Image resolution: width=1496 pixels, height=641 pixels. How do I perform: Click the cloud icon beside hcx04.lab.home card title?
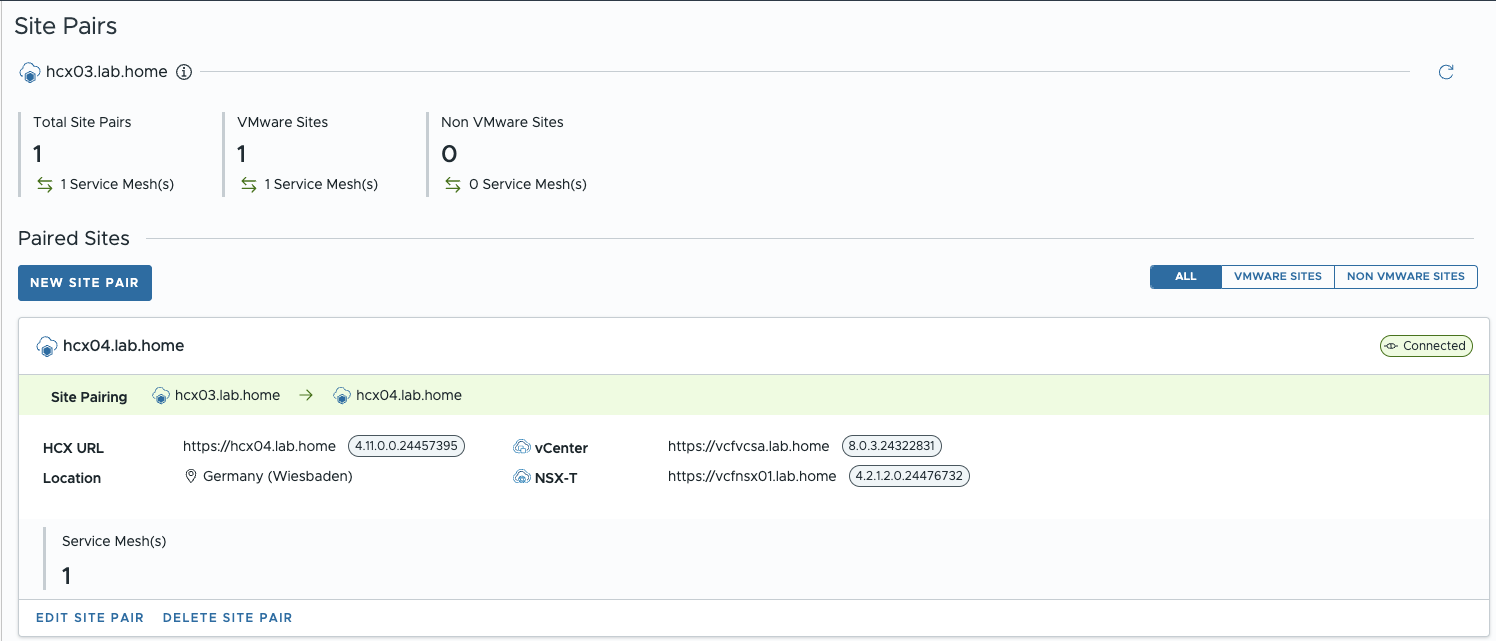[46, 346]
